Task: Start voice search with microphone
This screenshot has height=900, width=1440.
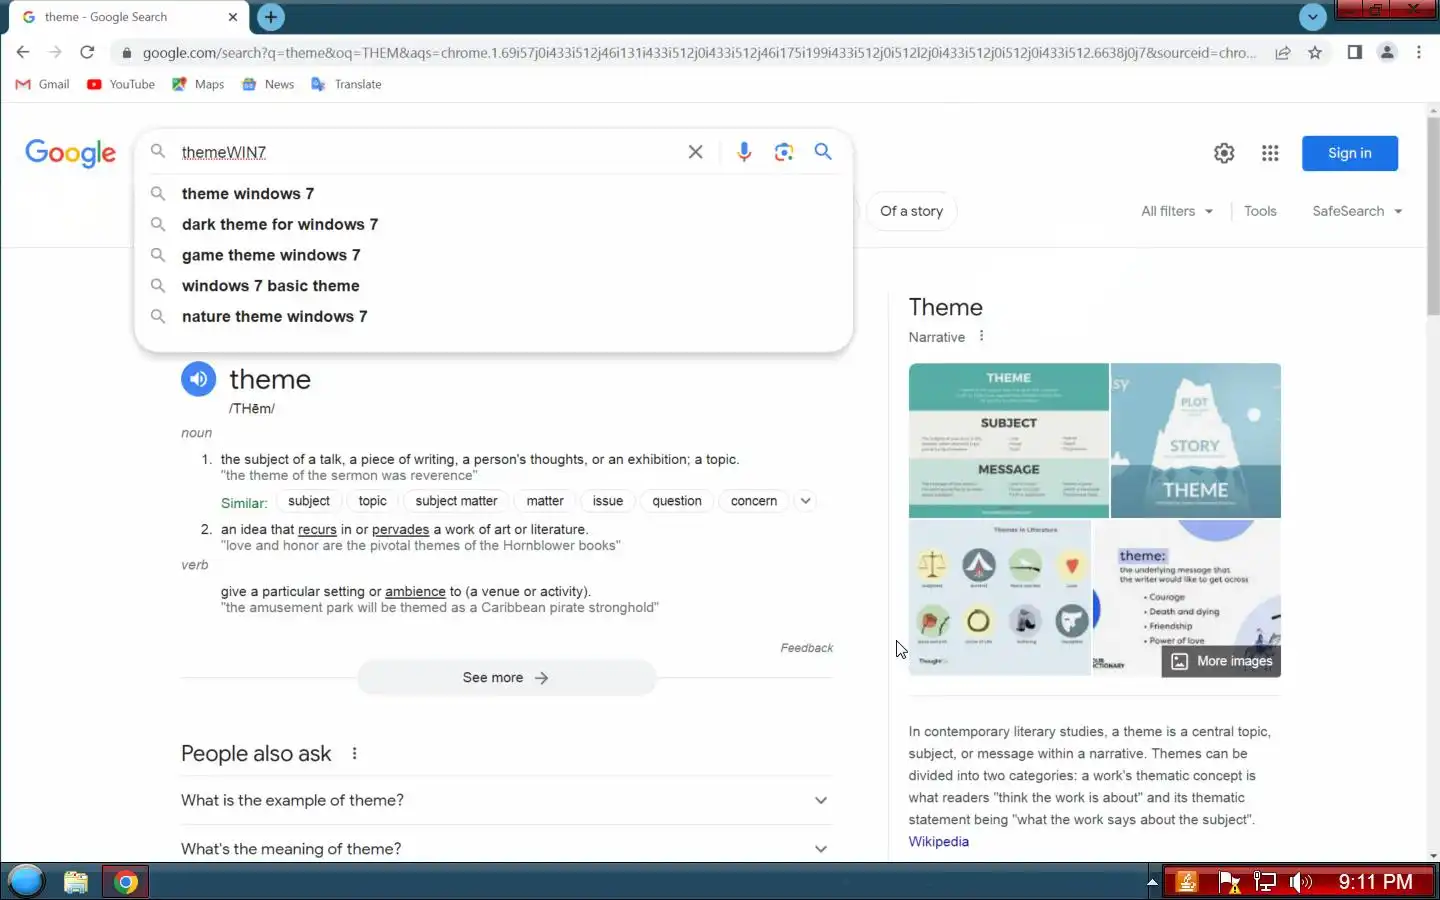Action: (744, 152)
